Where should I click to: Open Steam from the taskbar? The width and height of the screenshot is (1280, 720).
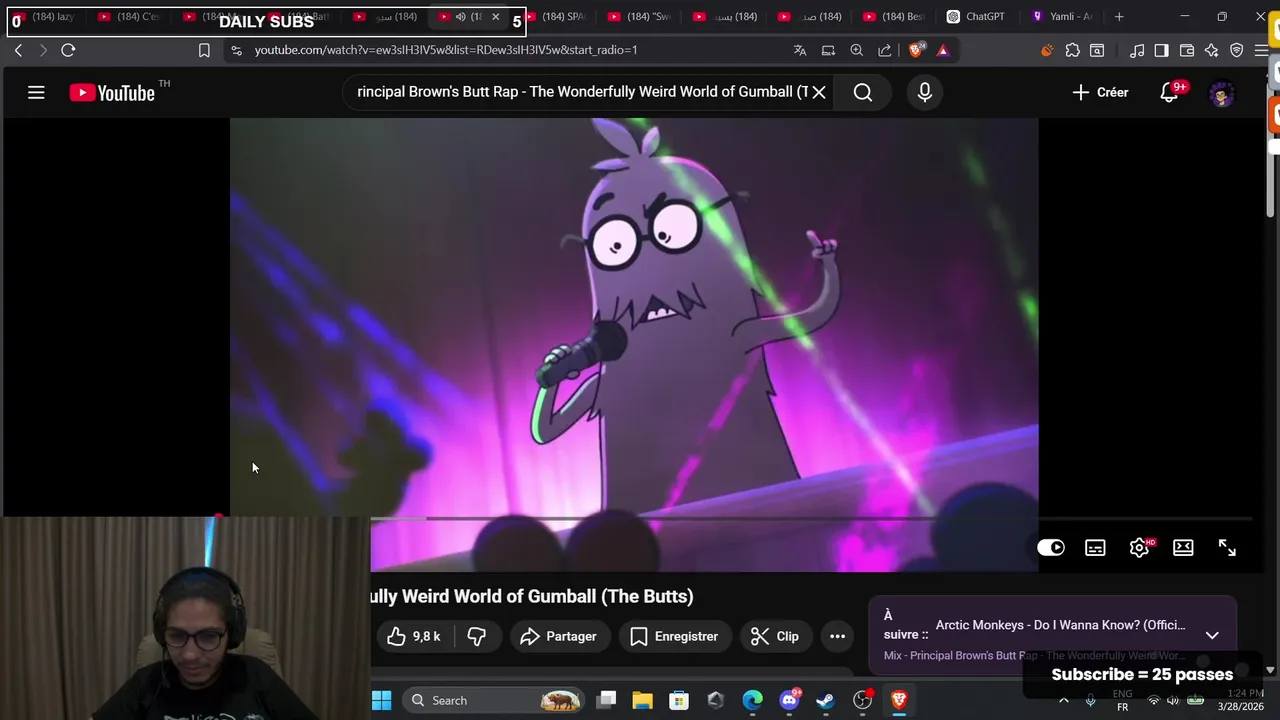[x=825, y=700]
